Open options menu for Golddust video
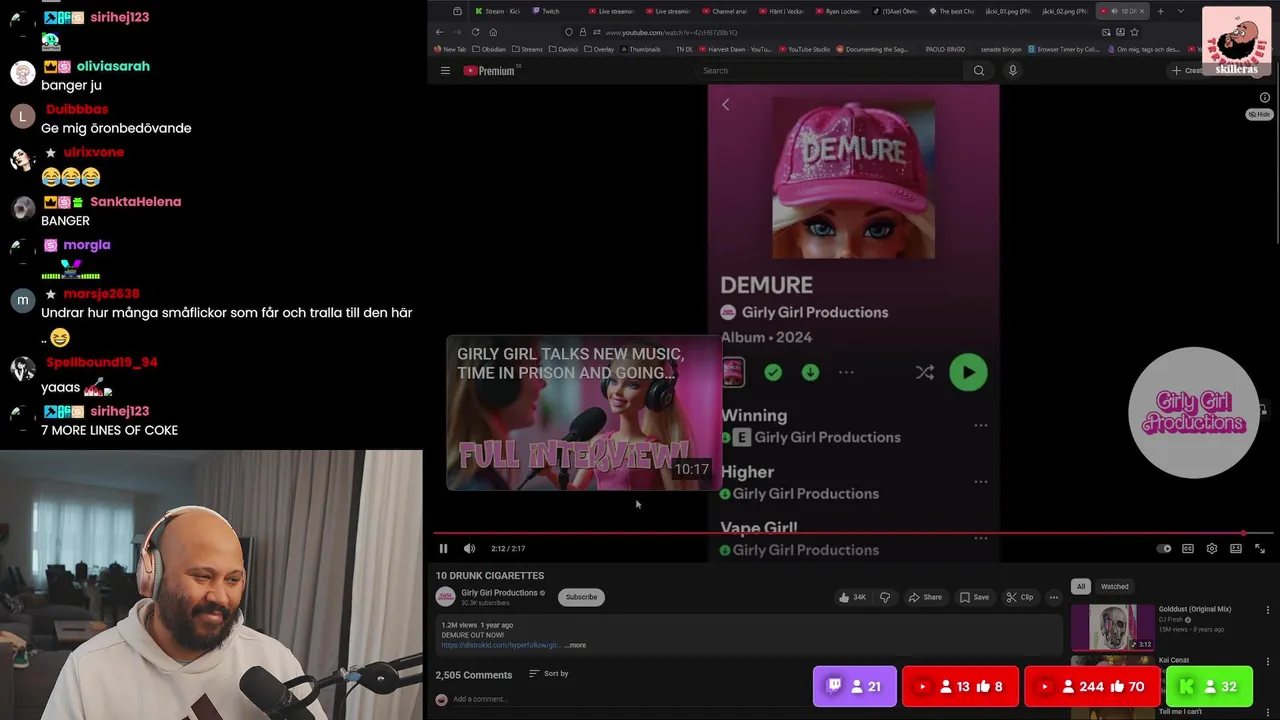The height and width of the screenshot is (720, 1280). [1268, 610]
